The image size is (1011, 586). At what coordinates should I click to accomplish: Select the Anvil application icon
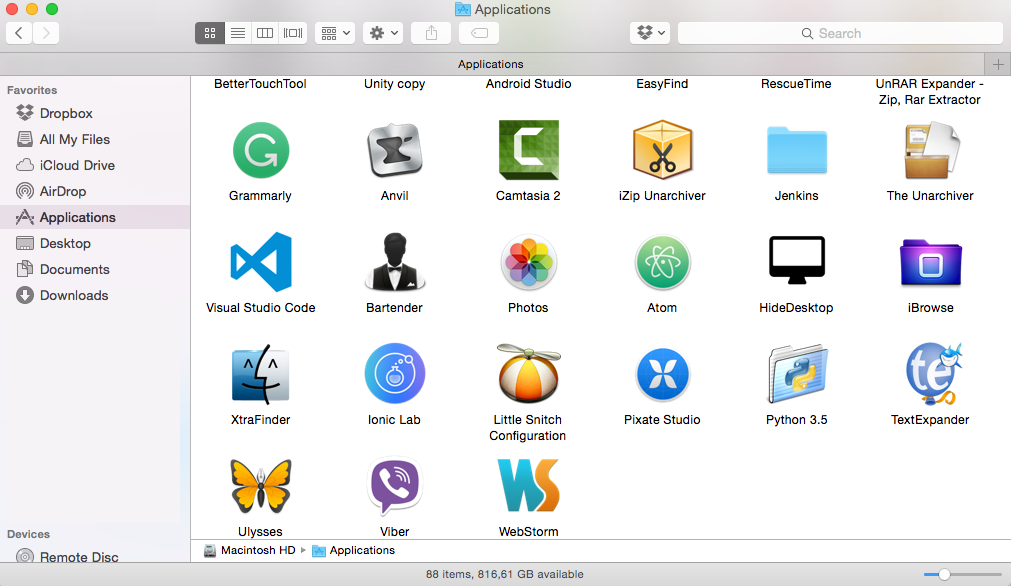pyautogui.click(x=395, y=150)
